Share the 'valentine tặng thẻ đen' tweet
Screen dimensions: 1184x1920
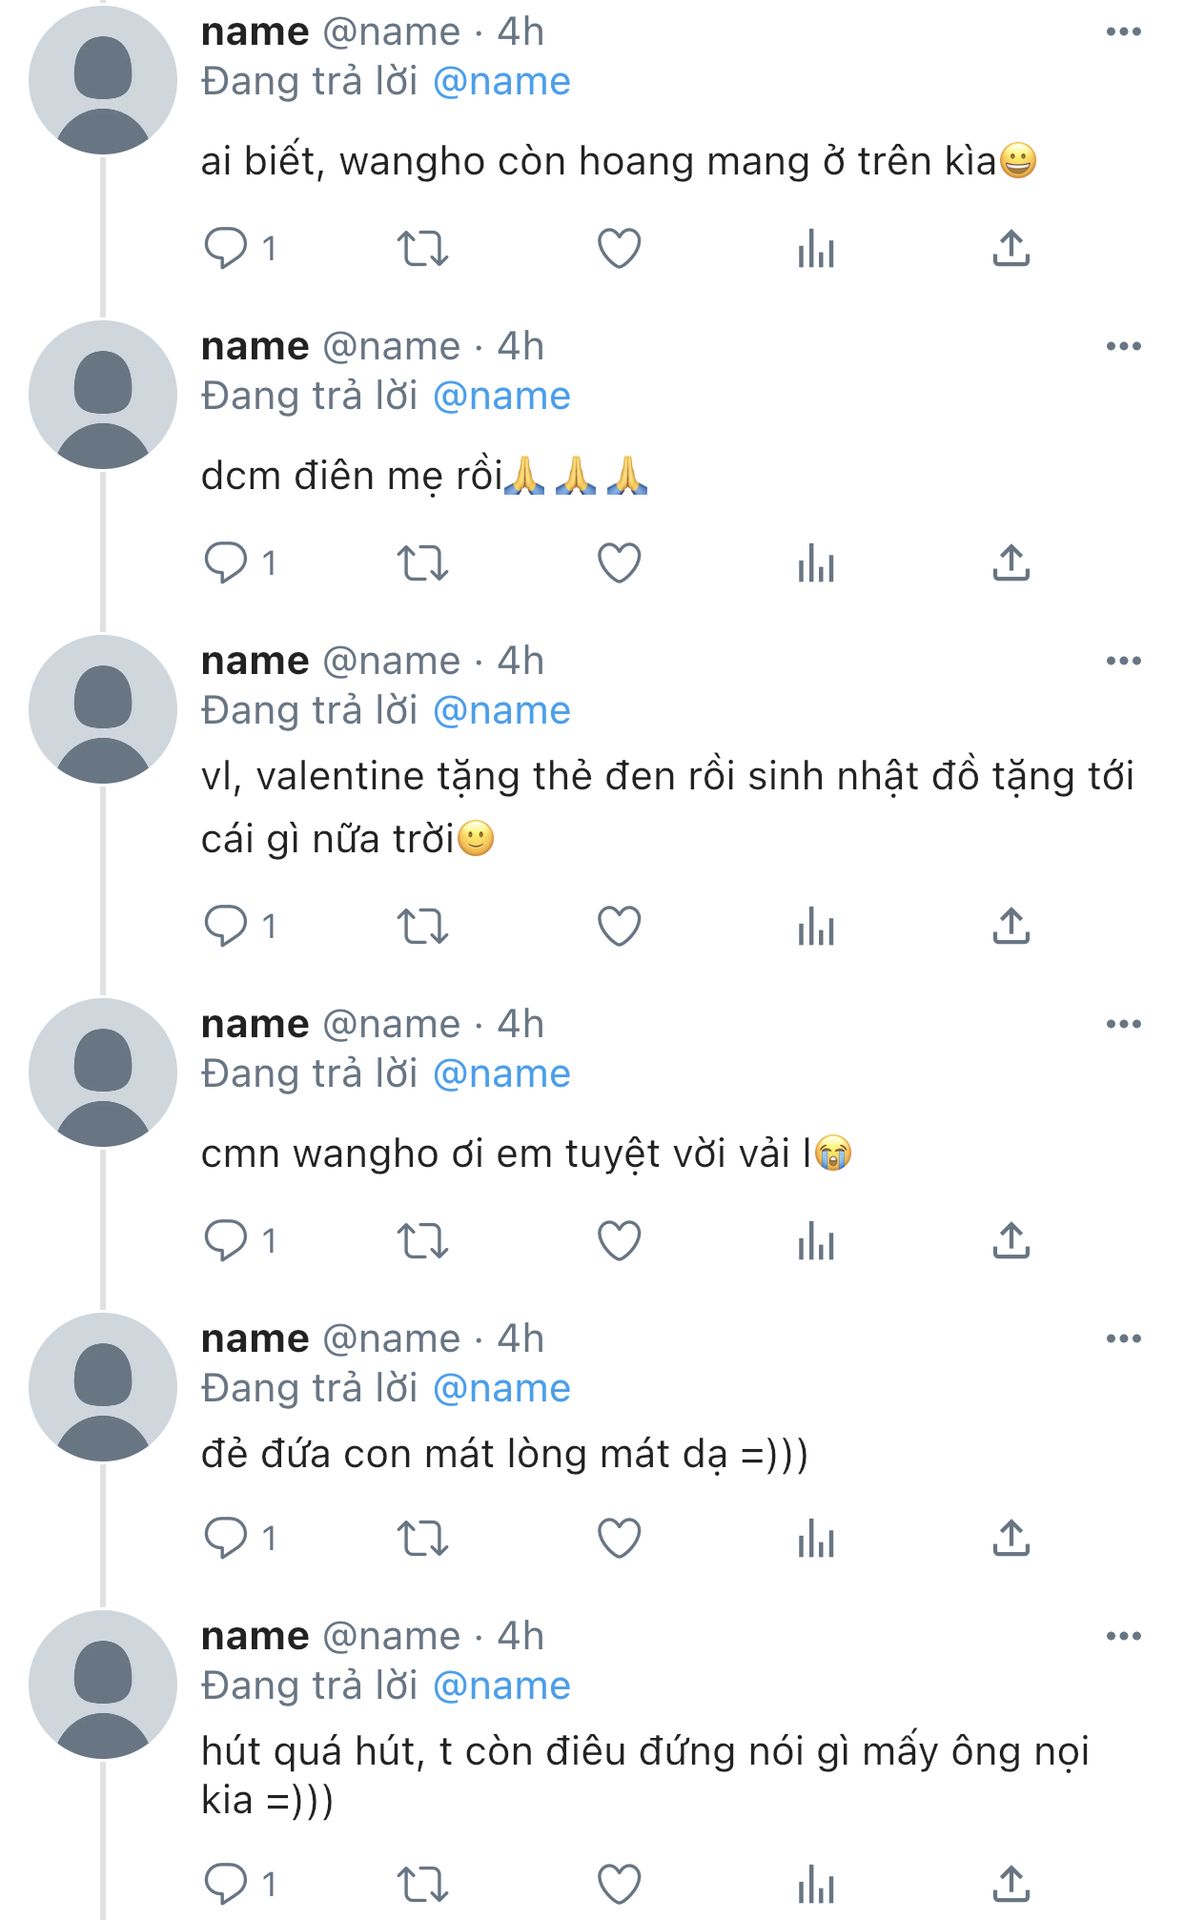point(1011,926)
